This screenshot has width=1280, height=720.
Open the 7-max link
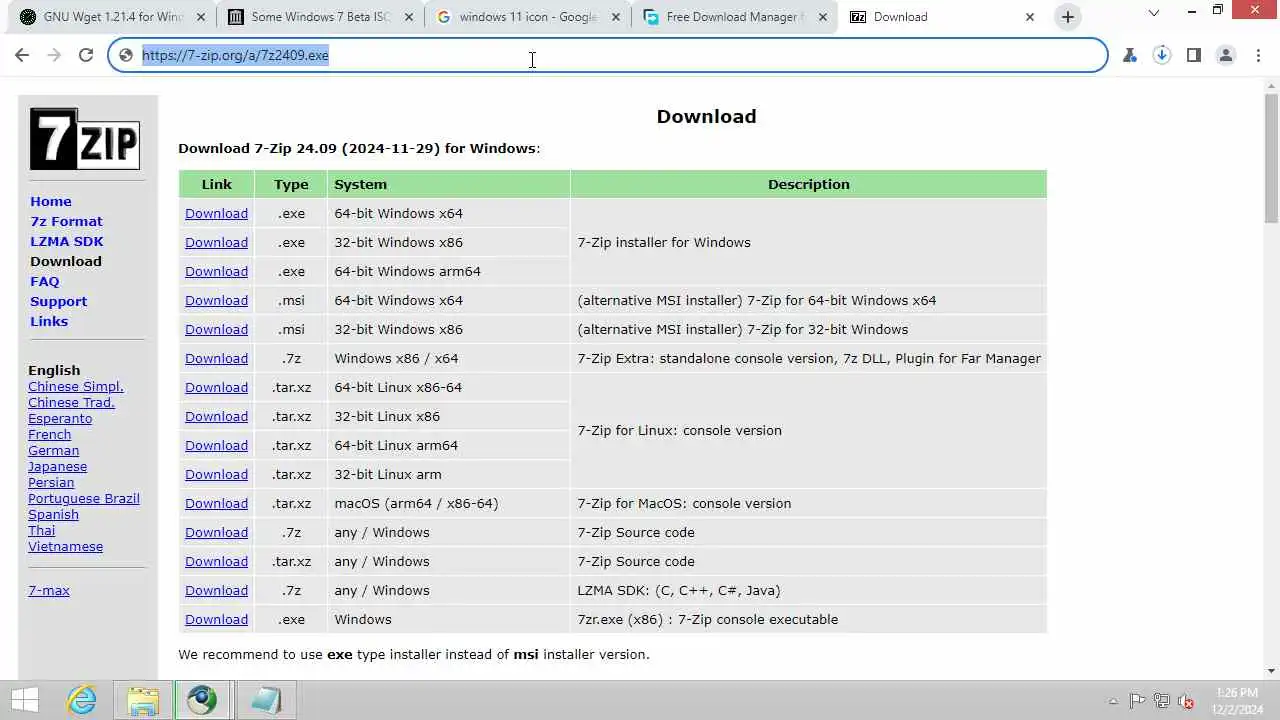[x=49, y=590]
